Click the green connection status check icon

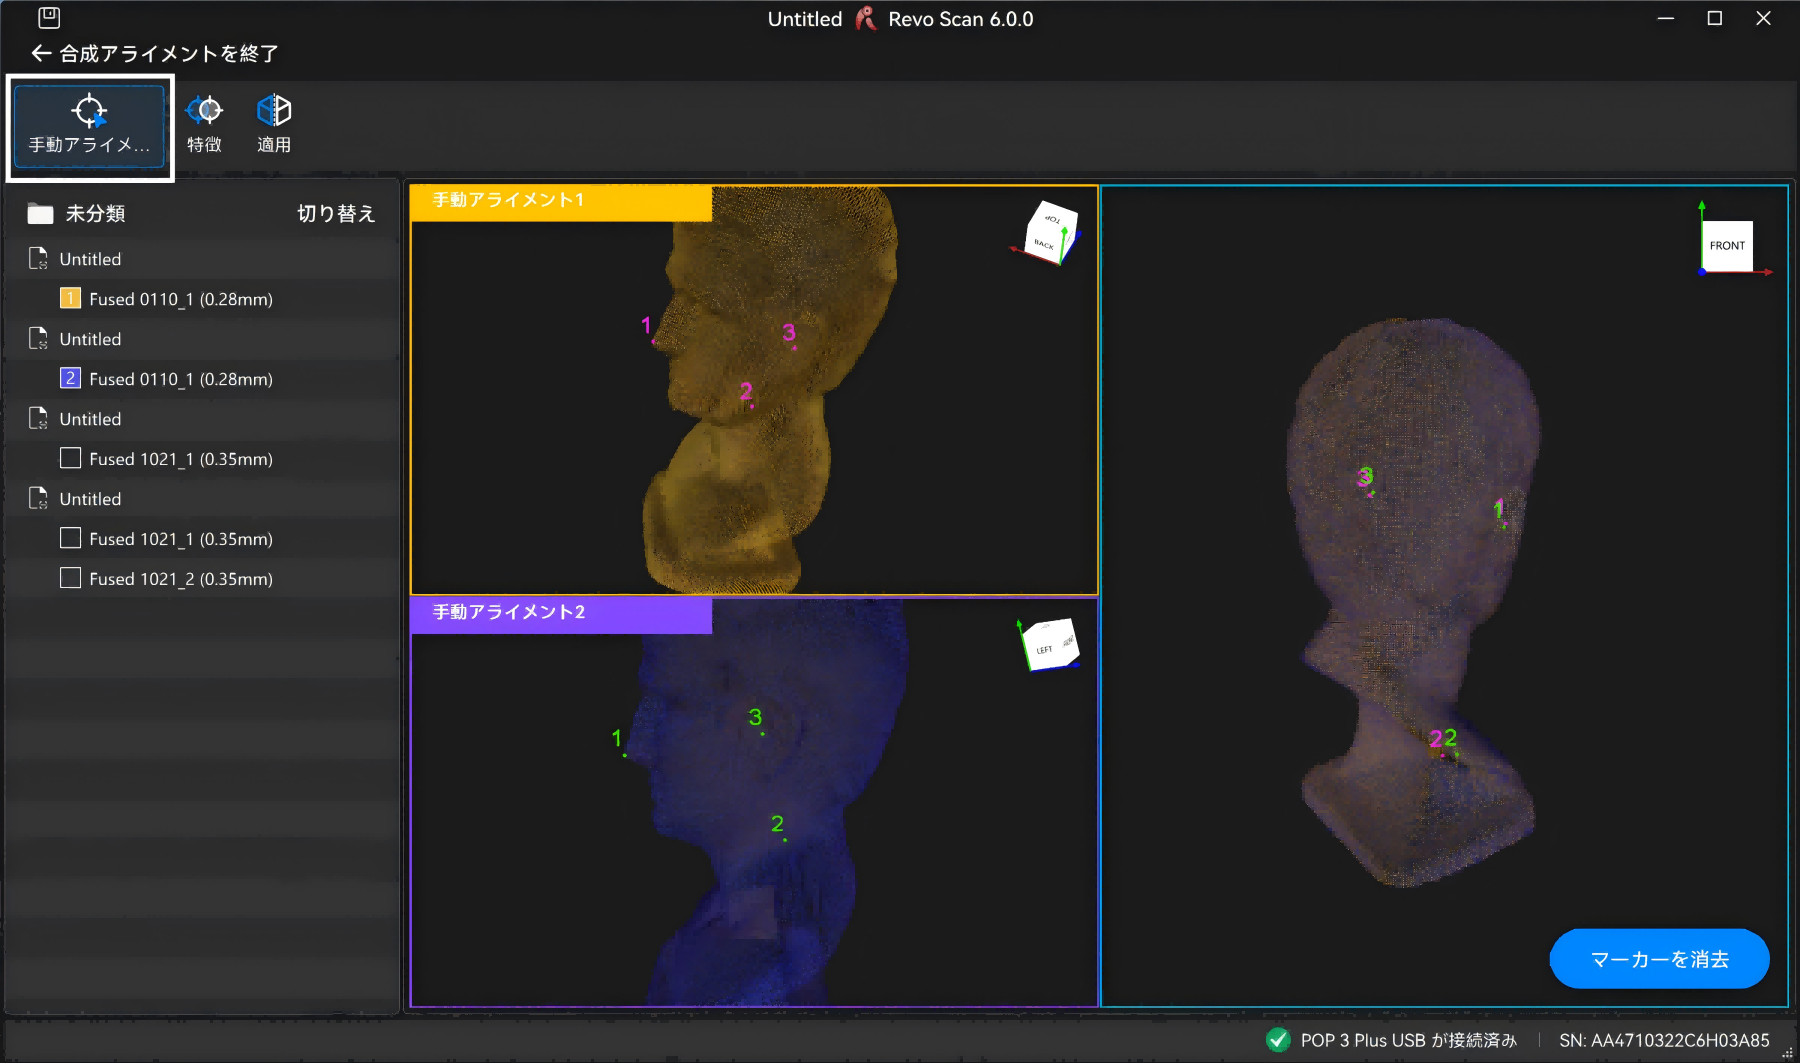pyautogui.click(x=1278, y=1040)
